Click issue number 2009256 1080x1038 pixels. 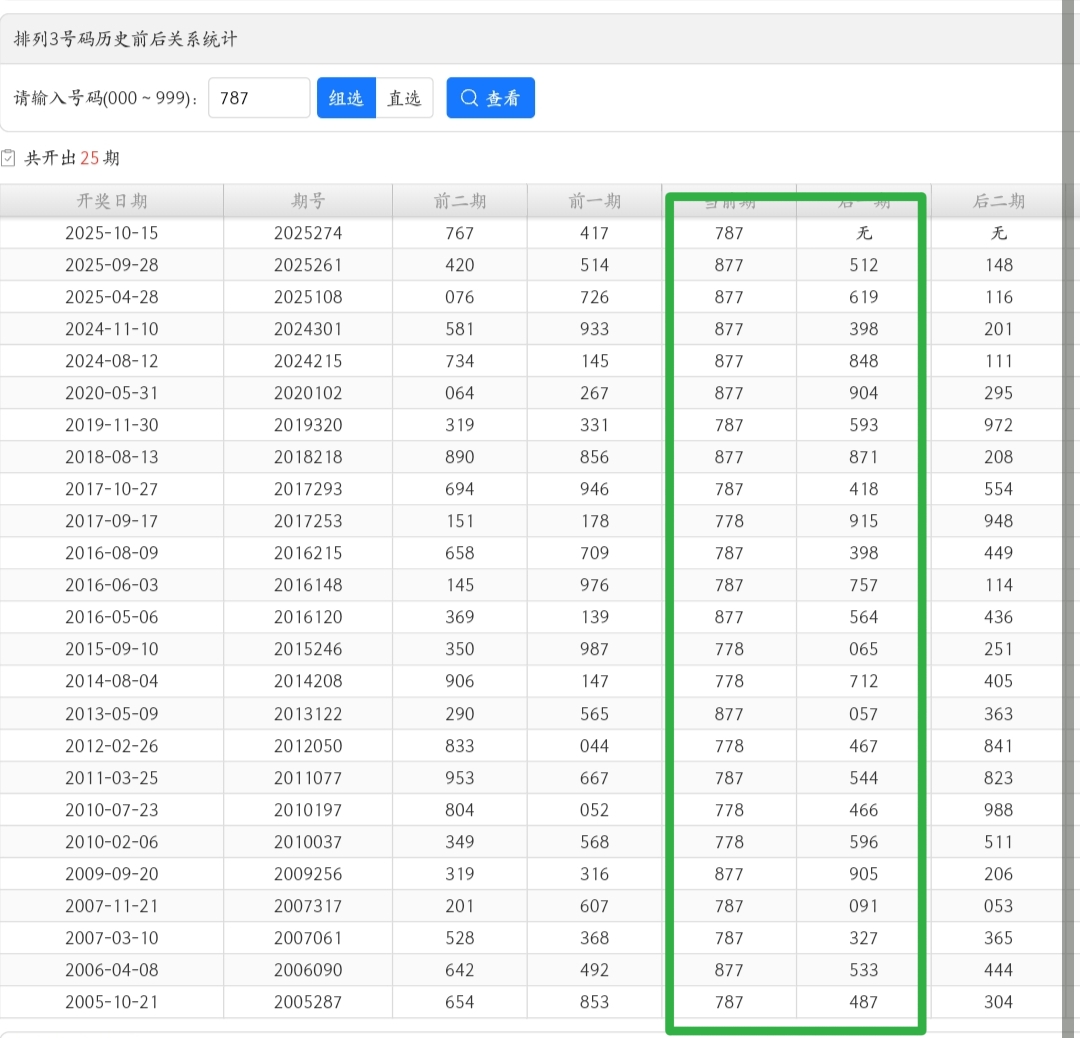pos(308,874)
